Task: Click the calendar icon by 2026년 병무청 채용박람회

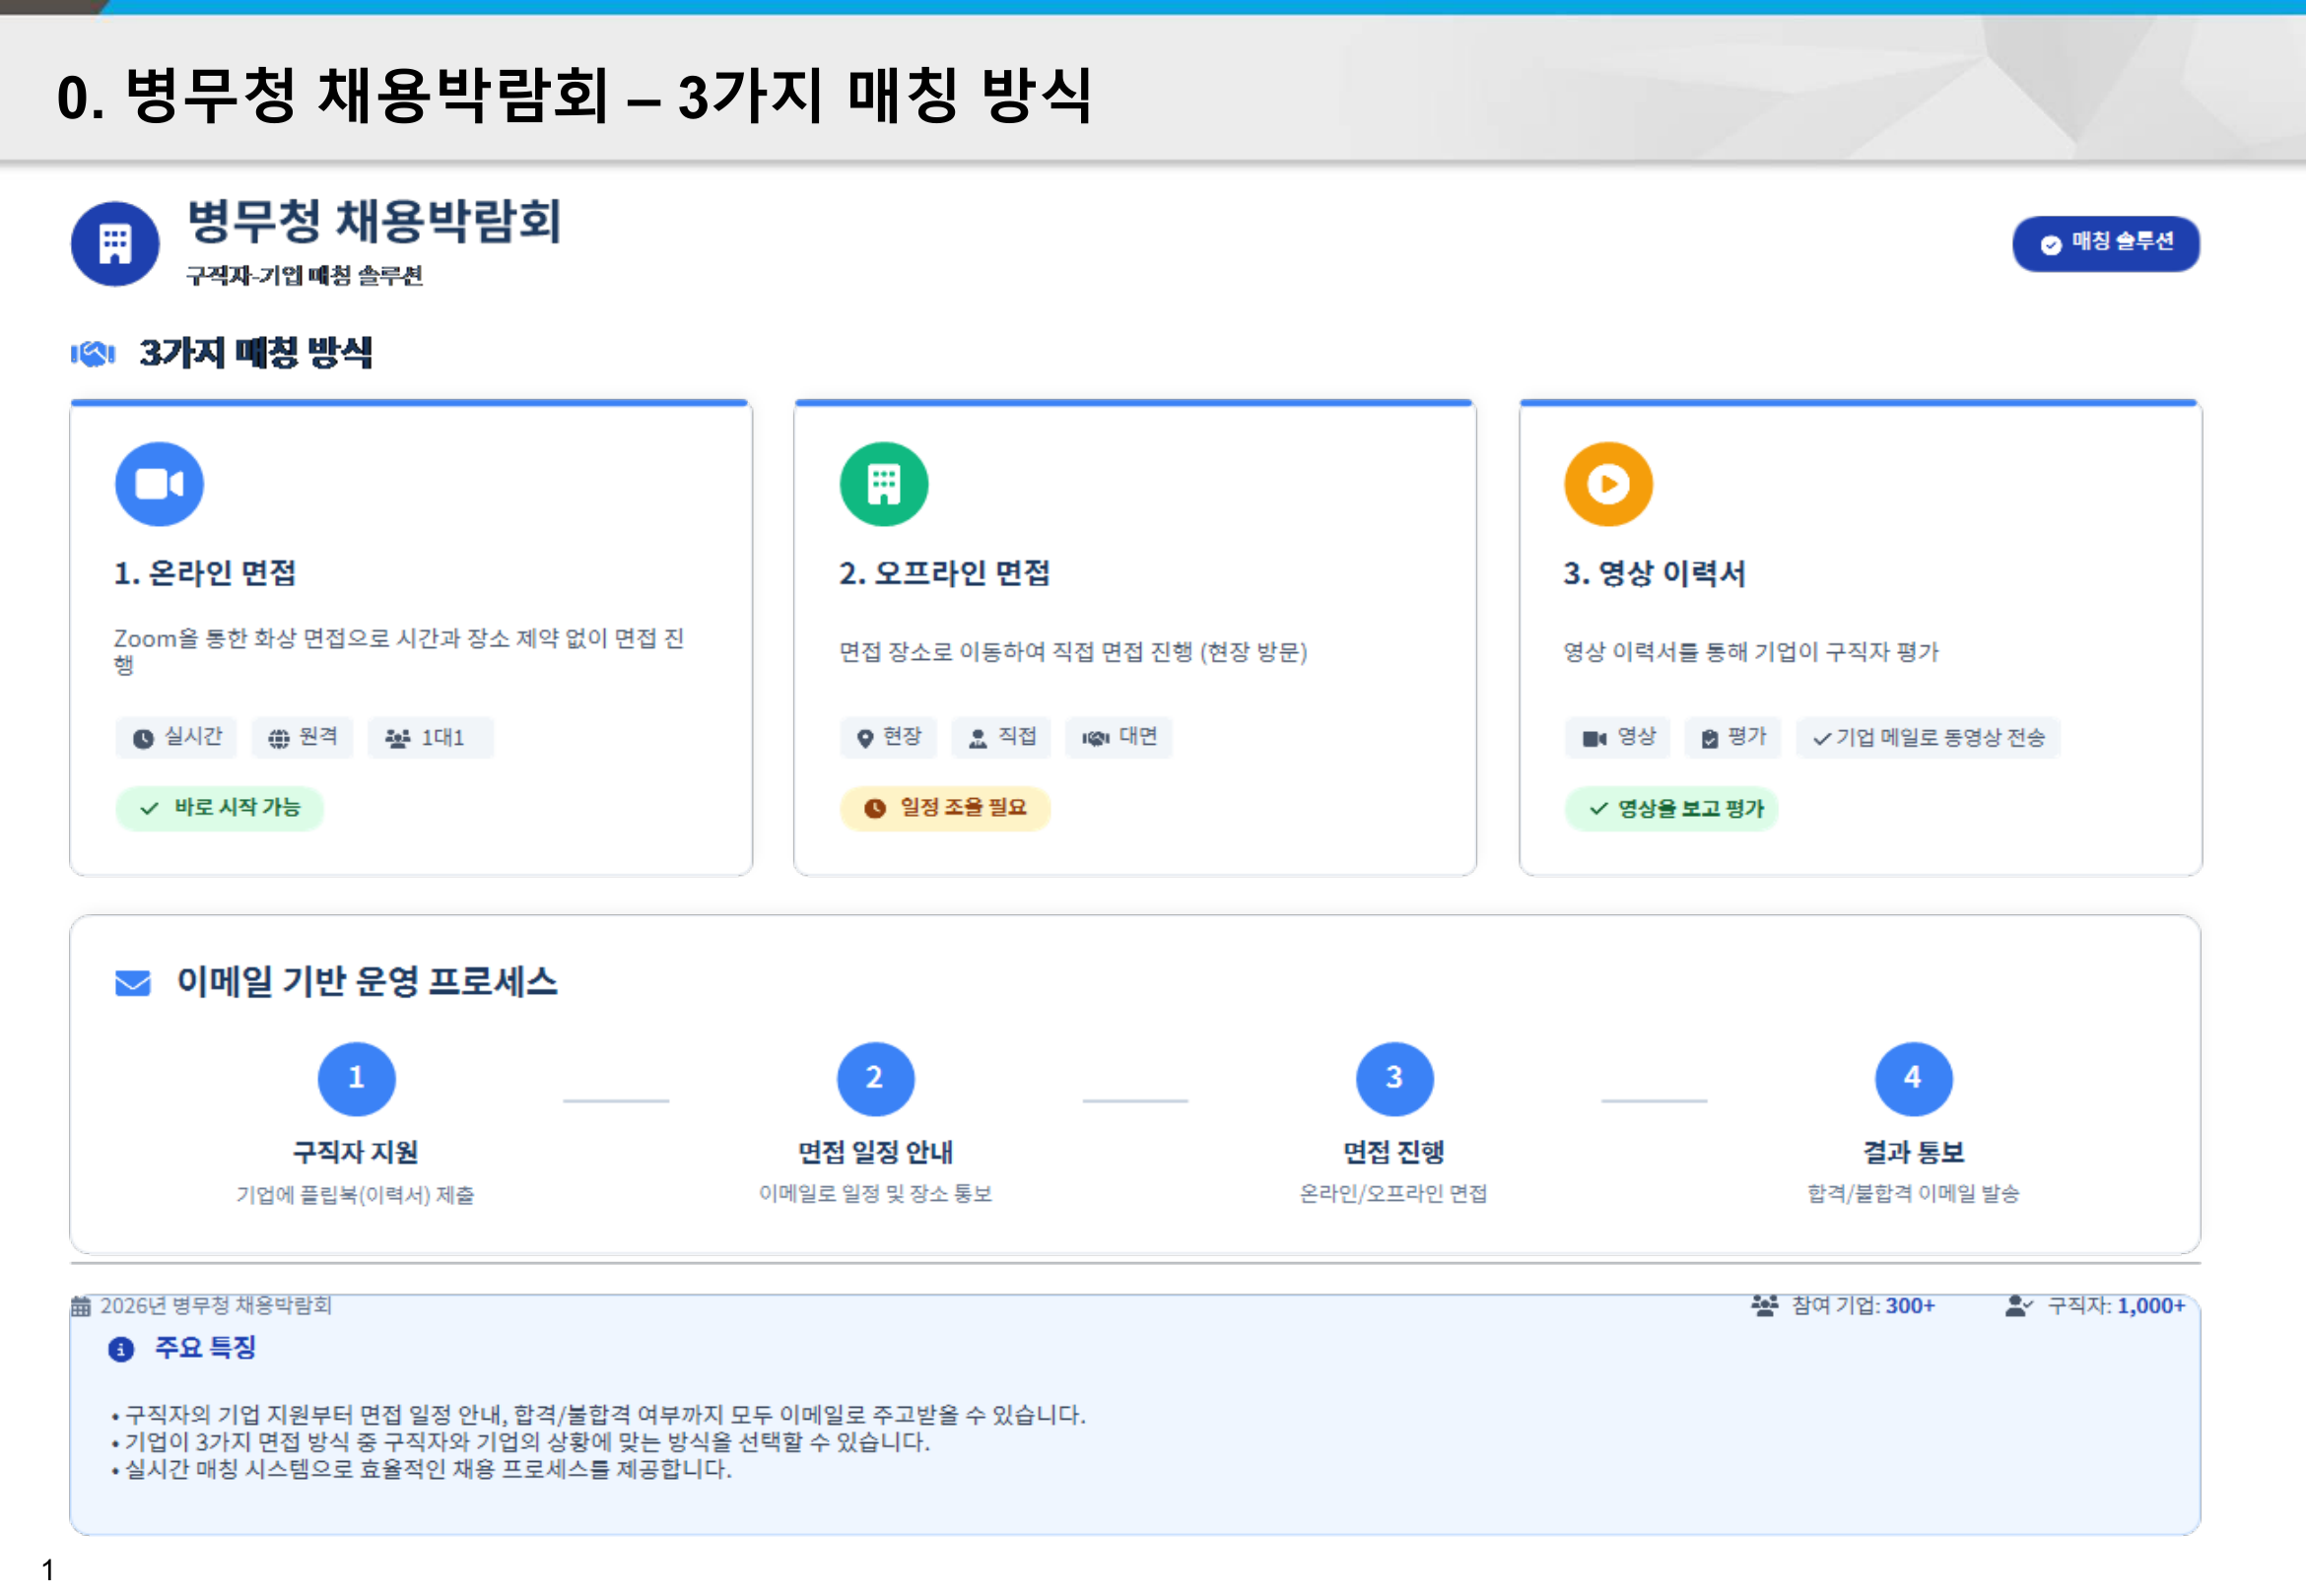Action: coord(81,1305)
